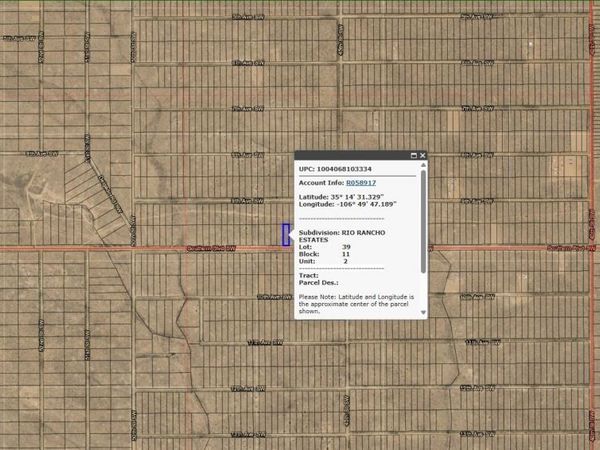Close the parcel info popup
Image resolution: width=600 pixels, height=450 pixels.
(422, 155)
